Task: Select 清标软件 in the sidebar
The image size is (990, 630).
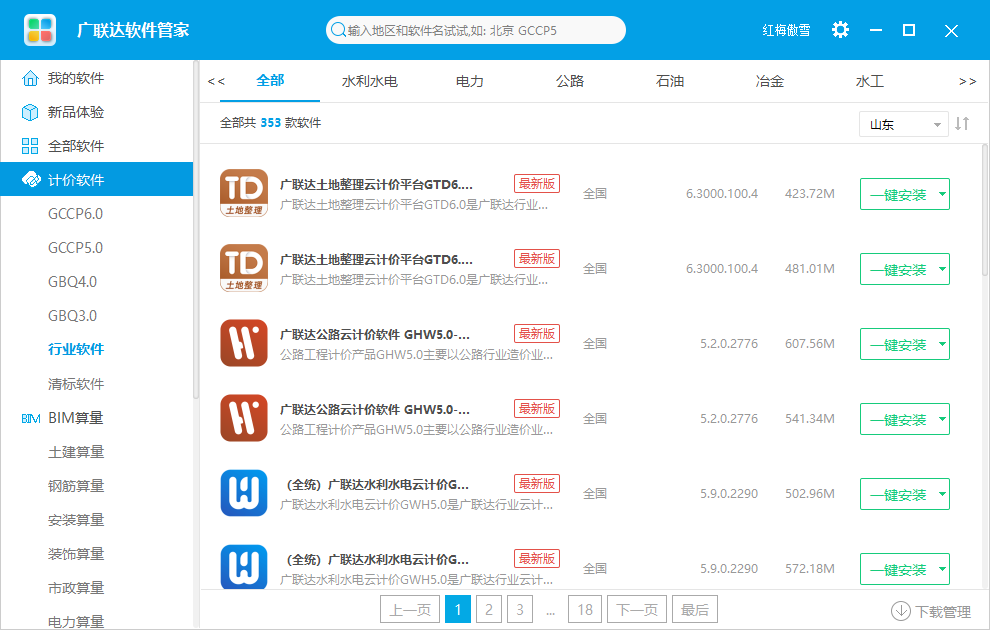Action: click(76, 384)
